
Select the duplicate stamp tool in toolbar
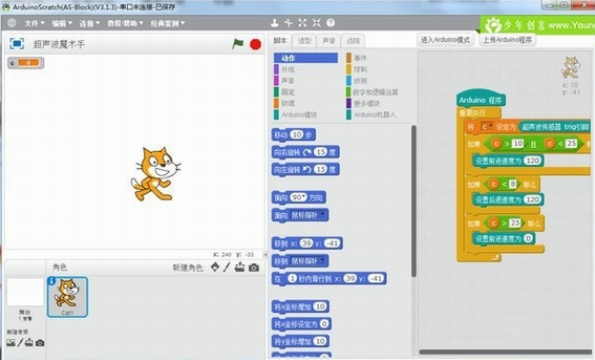pyautogui.click(x=275, y=23)
